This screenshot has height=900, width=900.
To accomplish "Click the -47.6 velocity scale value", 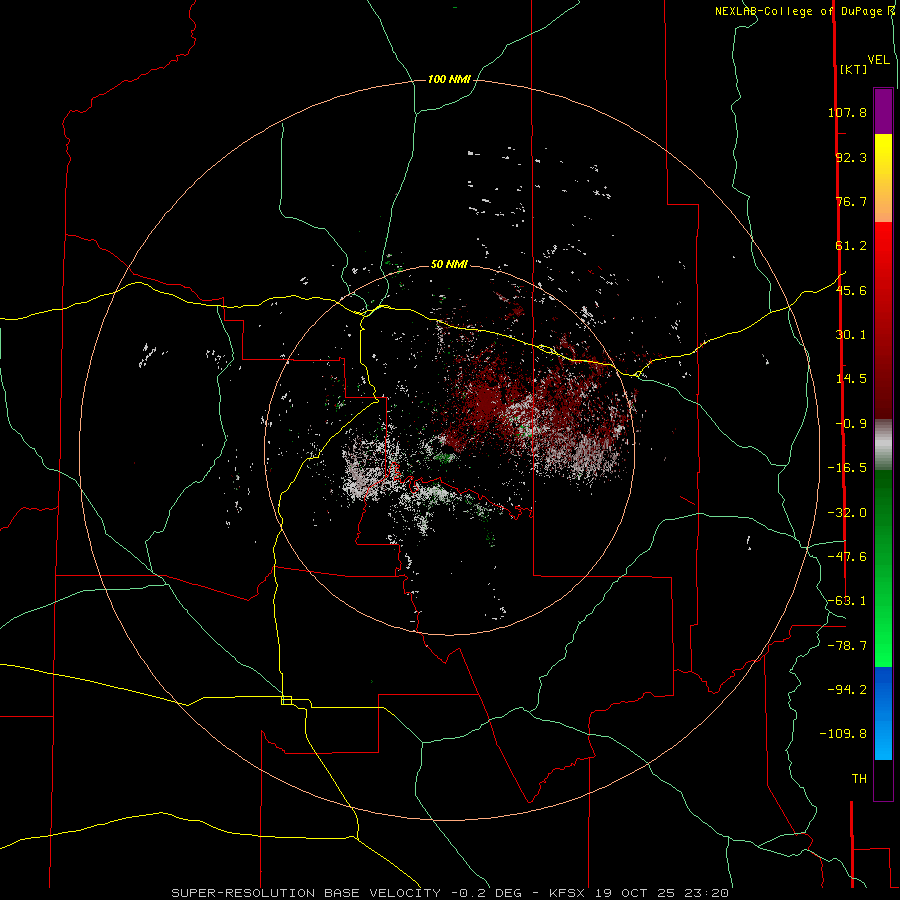I will click(847, 557).
